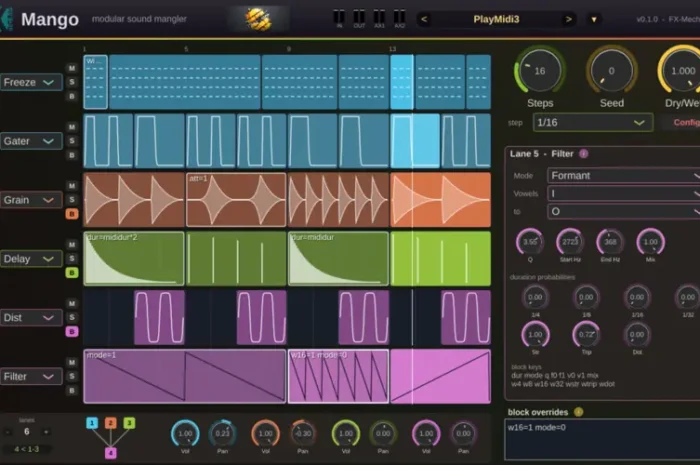This screenshot has height=465, width=700.
Task: Go to next preset with the right arrow
Action: [x=568, y=19]
